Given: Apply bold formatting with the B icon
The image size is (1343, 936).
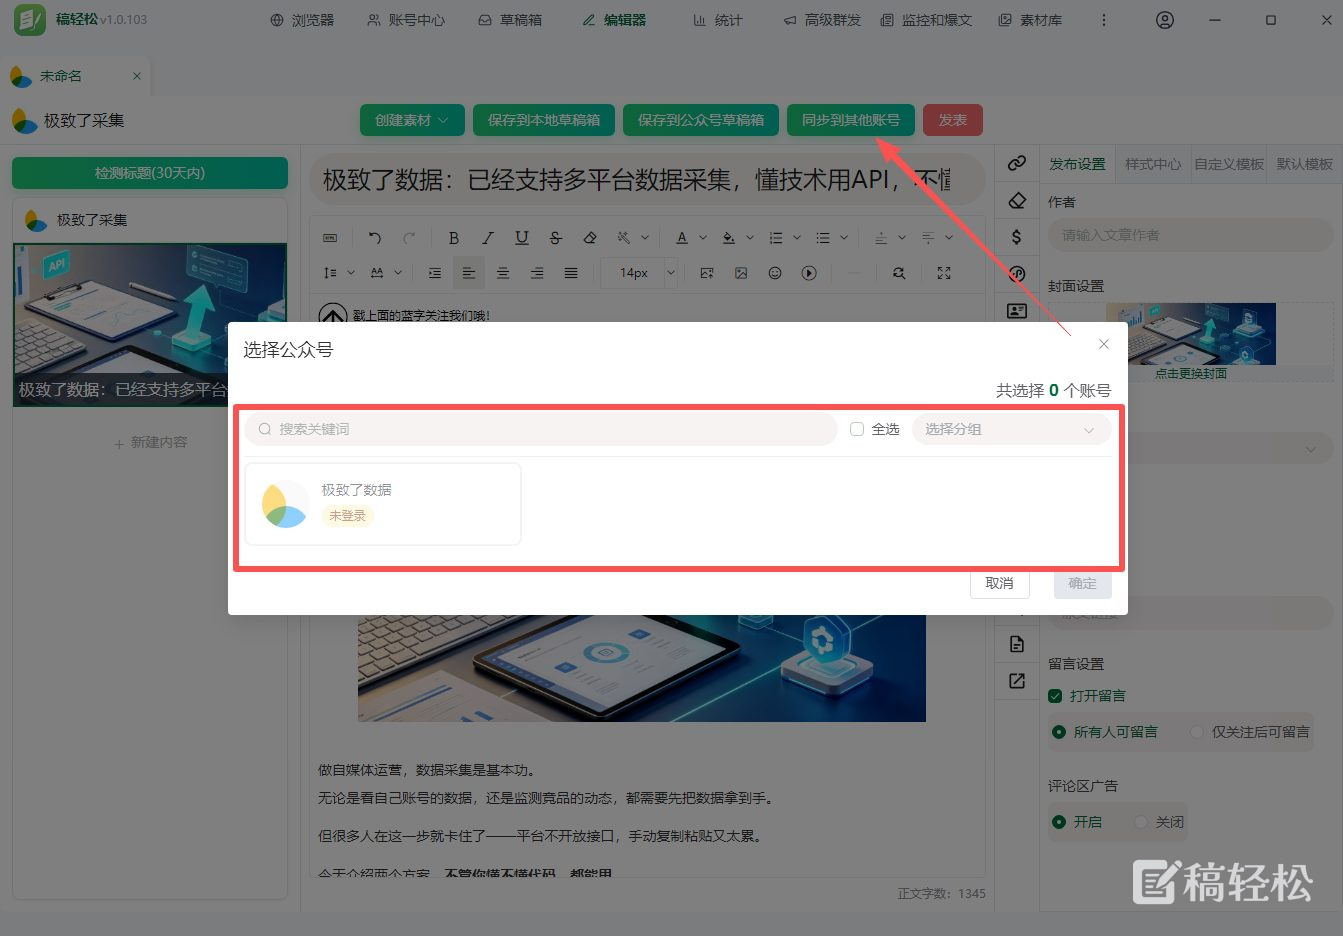Looking at the screenshot, I should click(x=454, y=238).
